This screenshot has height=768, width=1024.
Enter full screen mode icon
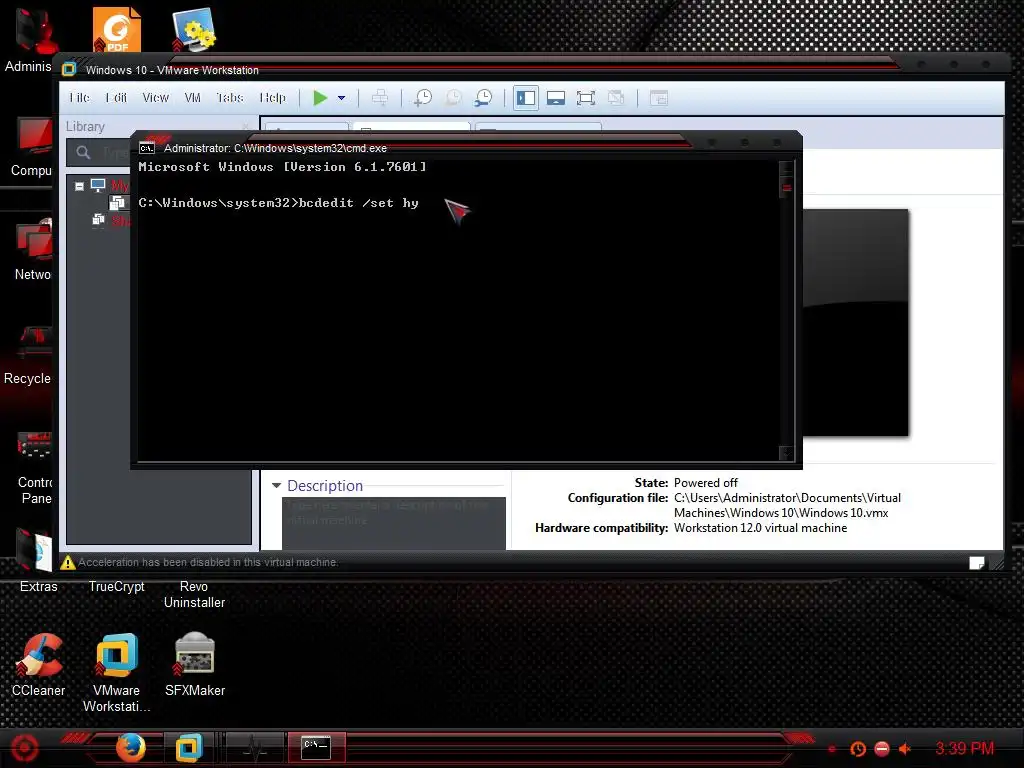pos(586,98)
